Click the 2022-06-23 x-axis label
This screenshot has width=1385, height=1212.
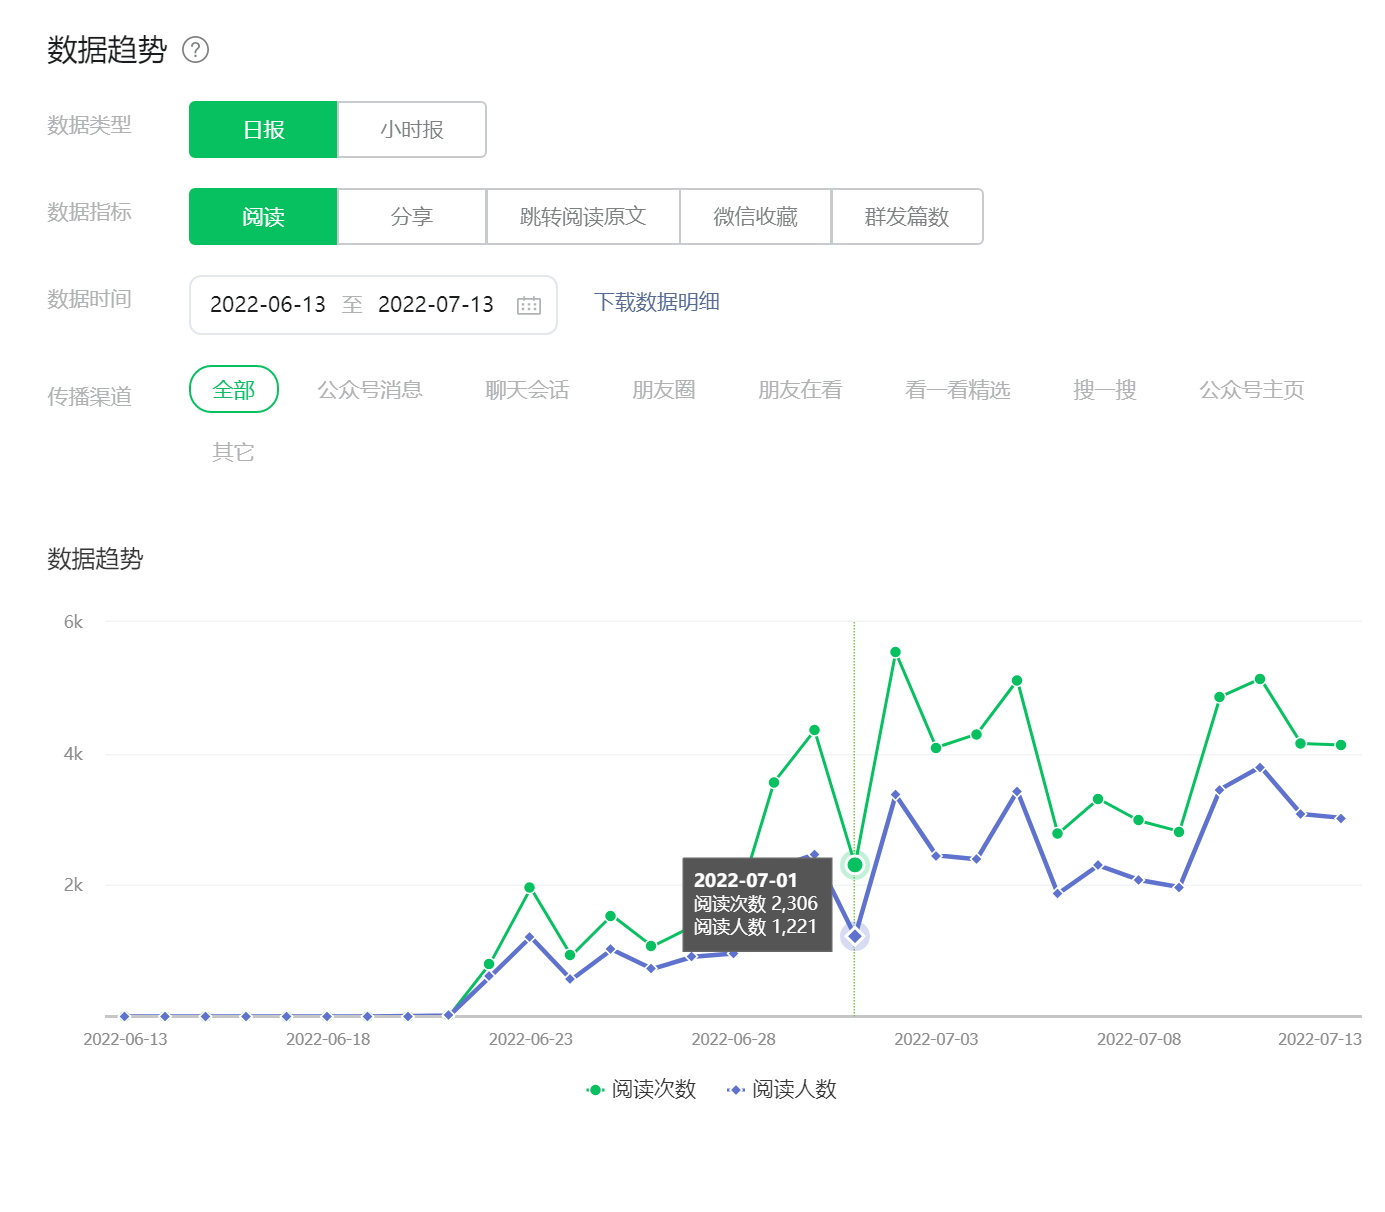(x=531, y=1039)
